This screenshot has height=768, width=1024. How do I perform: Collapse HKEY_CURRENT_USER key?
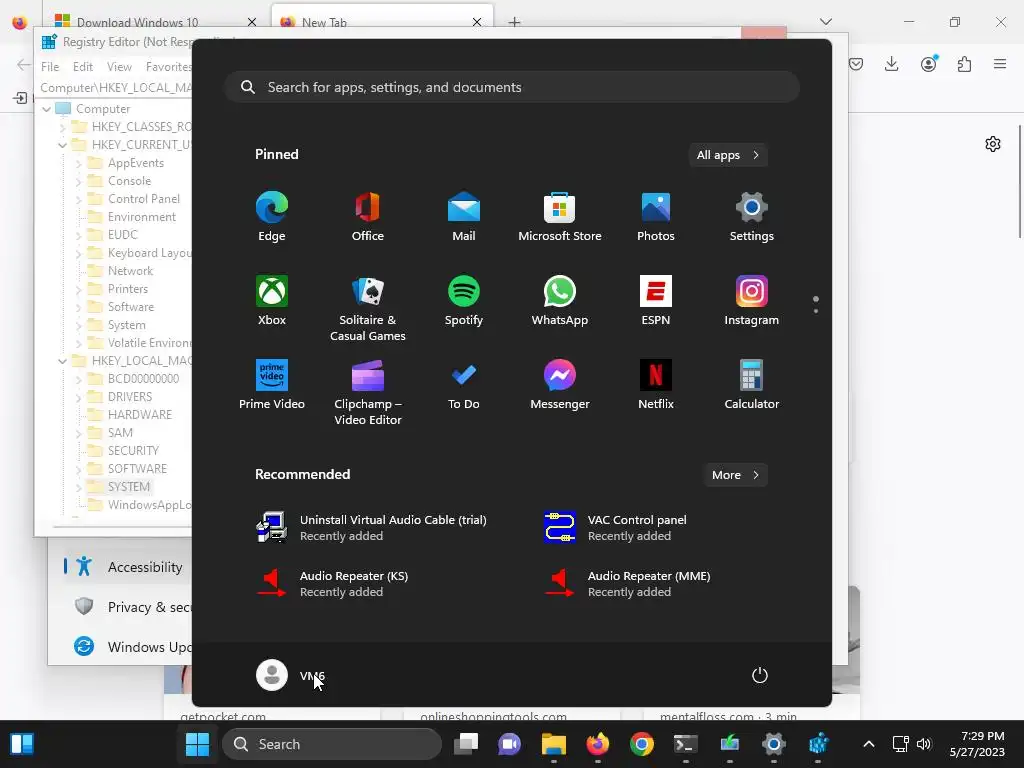coord(63,145)
